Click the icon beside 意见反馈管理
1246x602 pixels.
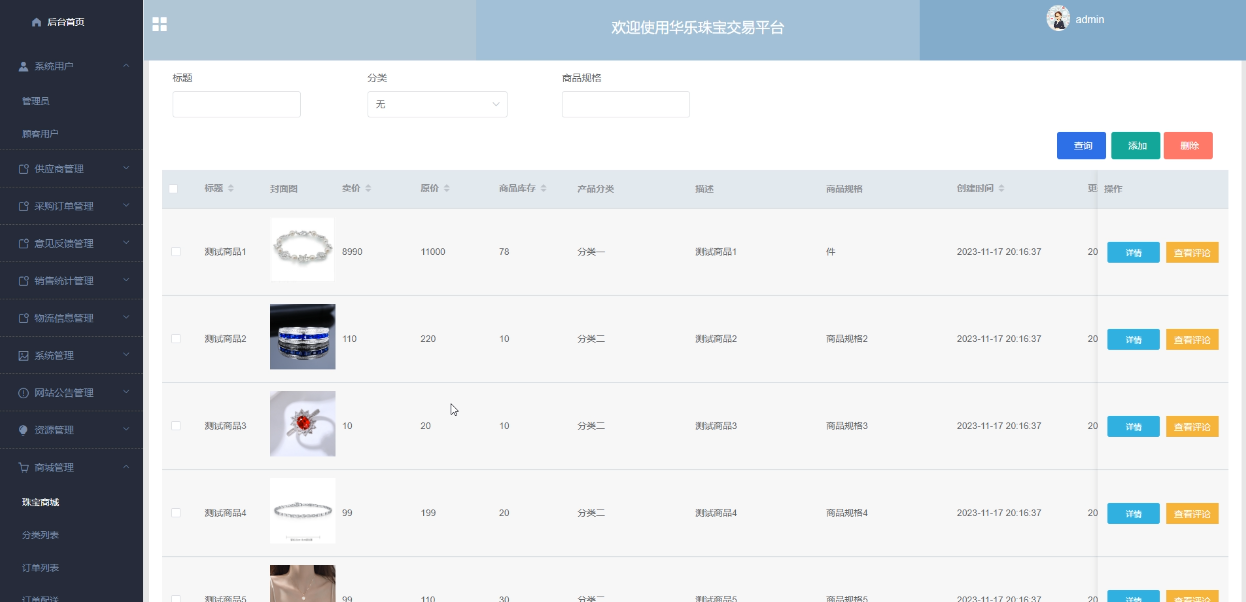click(x=24, y=243)
